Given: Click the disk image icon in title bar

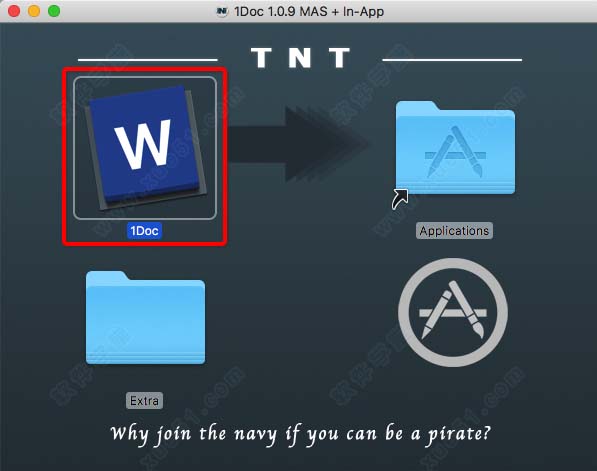Looking at the screenshot, I should [x=222, y=12].
